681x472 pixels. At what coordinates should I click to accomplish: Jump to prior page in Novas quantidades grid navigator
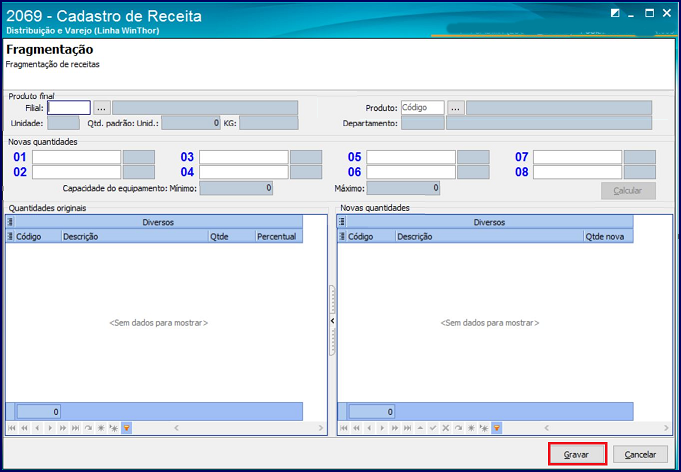click(357, 428)
